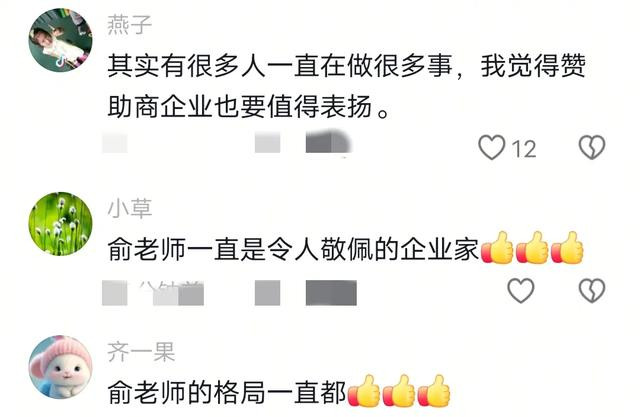The height and width of the screenshot is (417, 640).
Task: Like 小草's comment with heart icon
Action: click(520, 291)
